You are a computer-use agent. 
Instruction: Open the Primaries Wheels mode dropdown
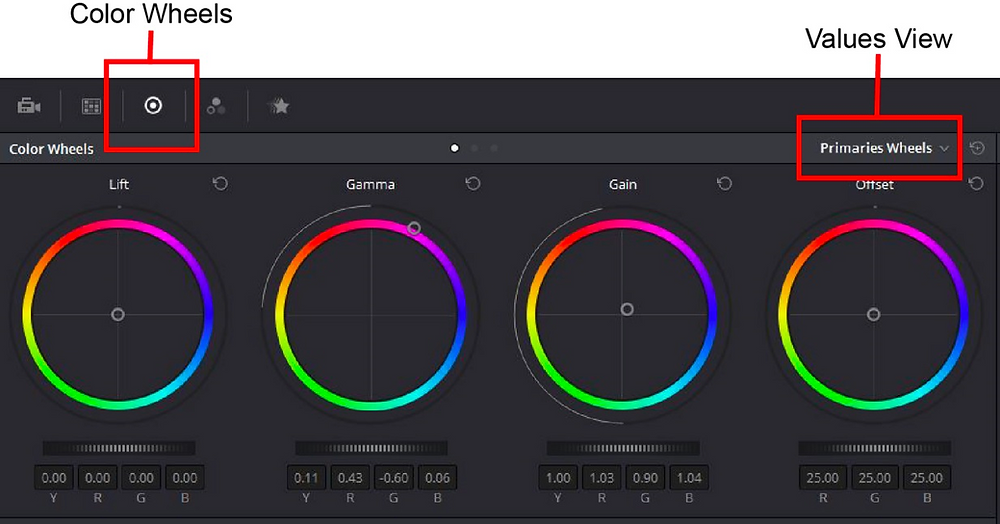pos(884,148)
